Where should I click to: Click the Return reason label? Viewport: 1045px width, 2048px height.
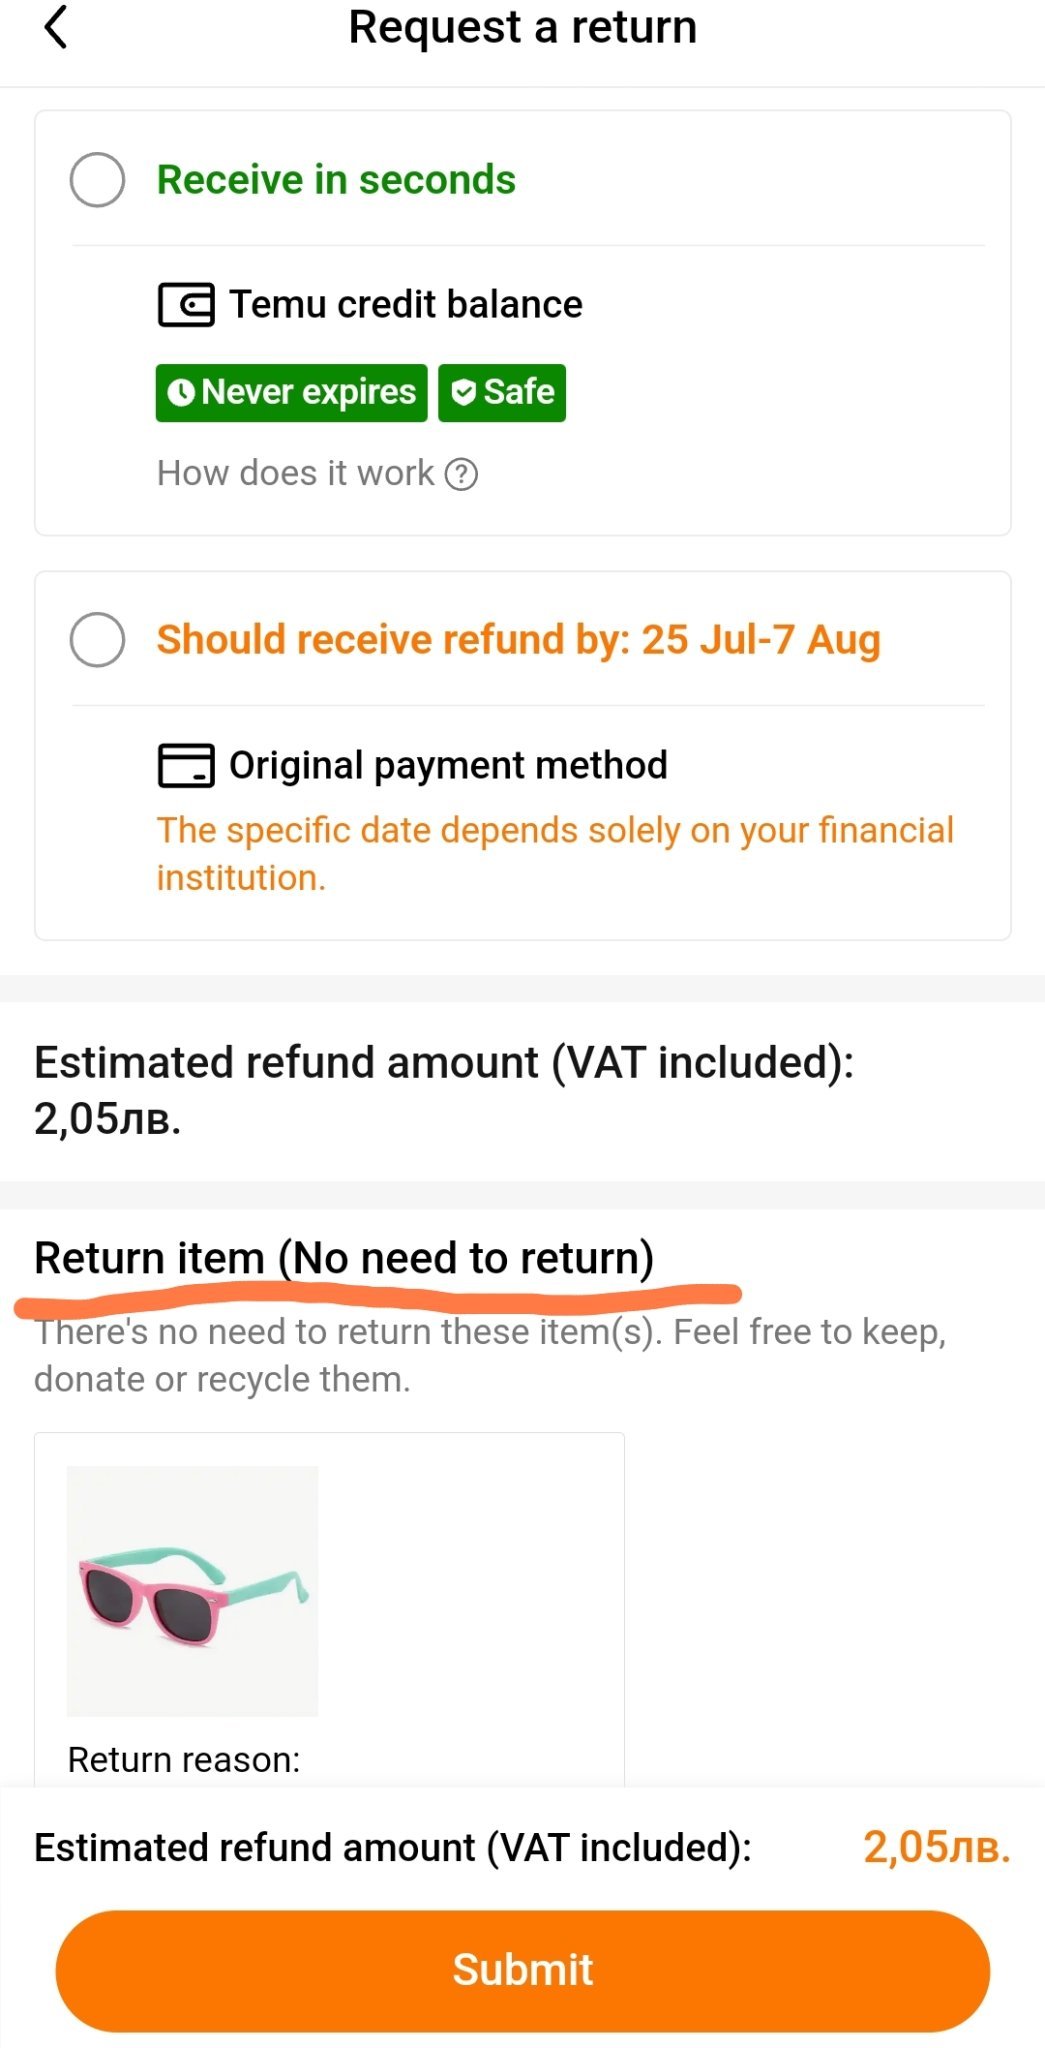coord(184,1759)
